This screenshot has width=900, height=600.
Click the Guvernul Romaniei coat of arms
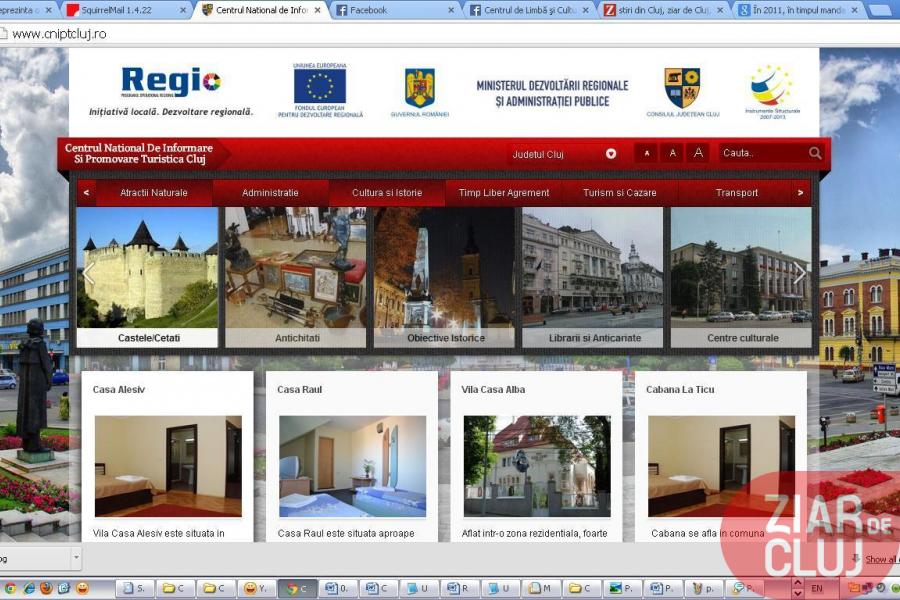pos(420,88)
